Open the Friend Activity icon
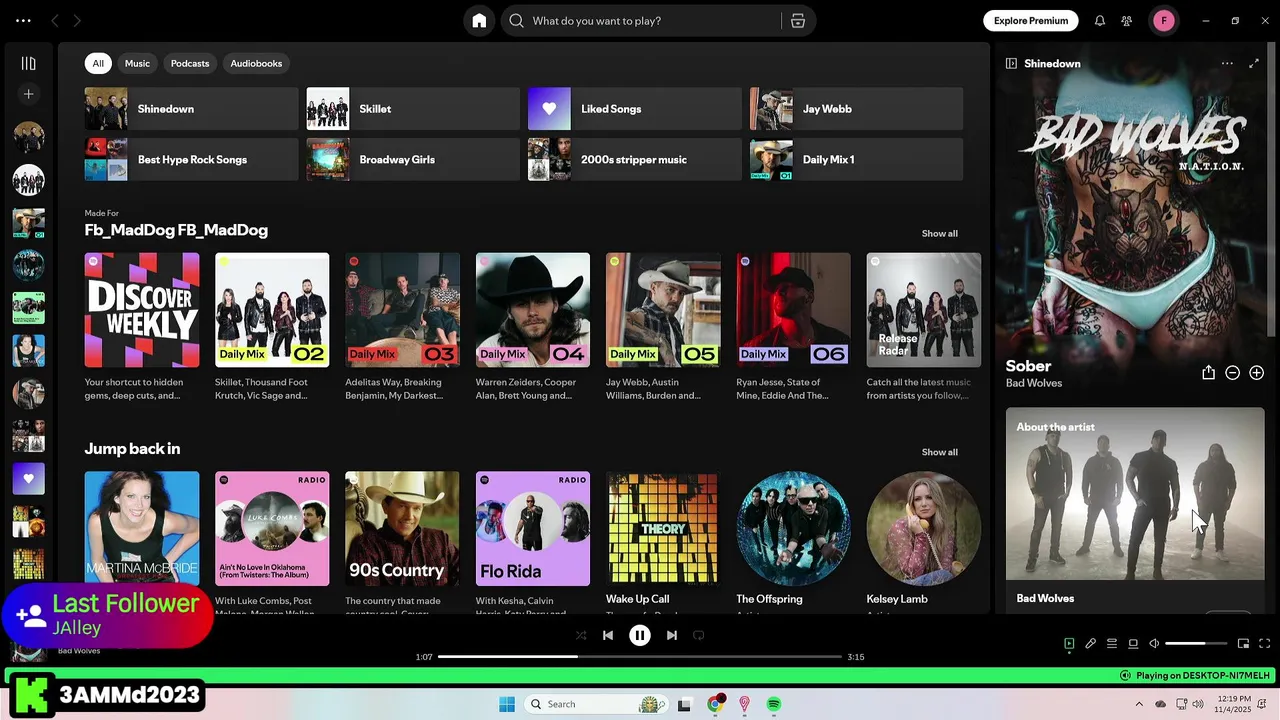The image size is (1280, 720). click(x=1127, y=21)
